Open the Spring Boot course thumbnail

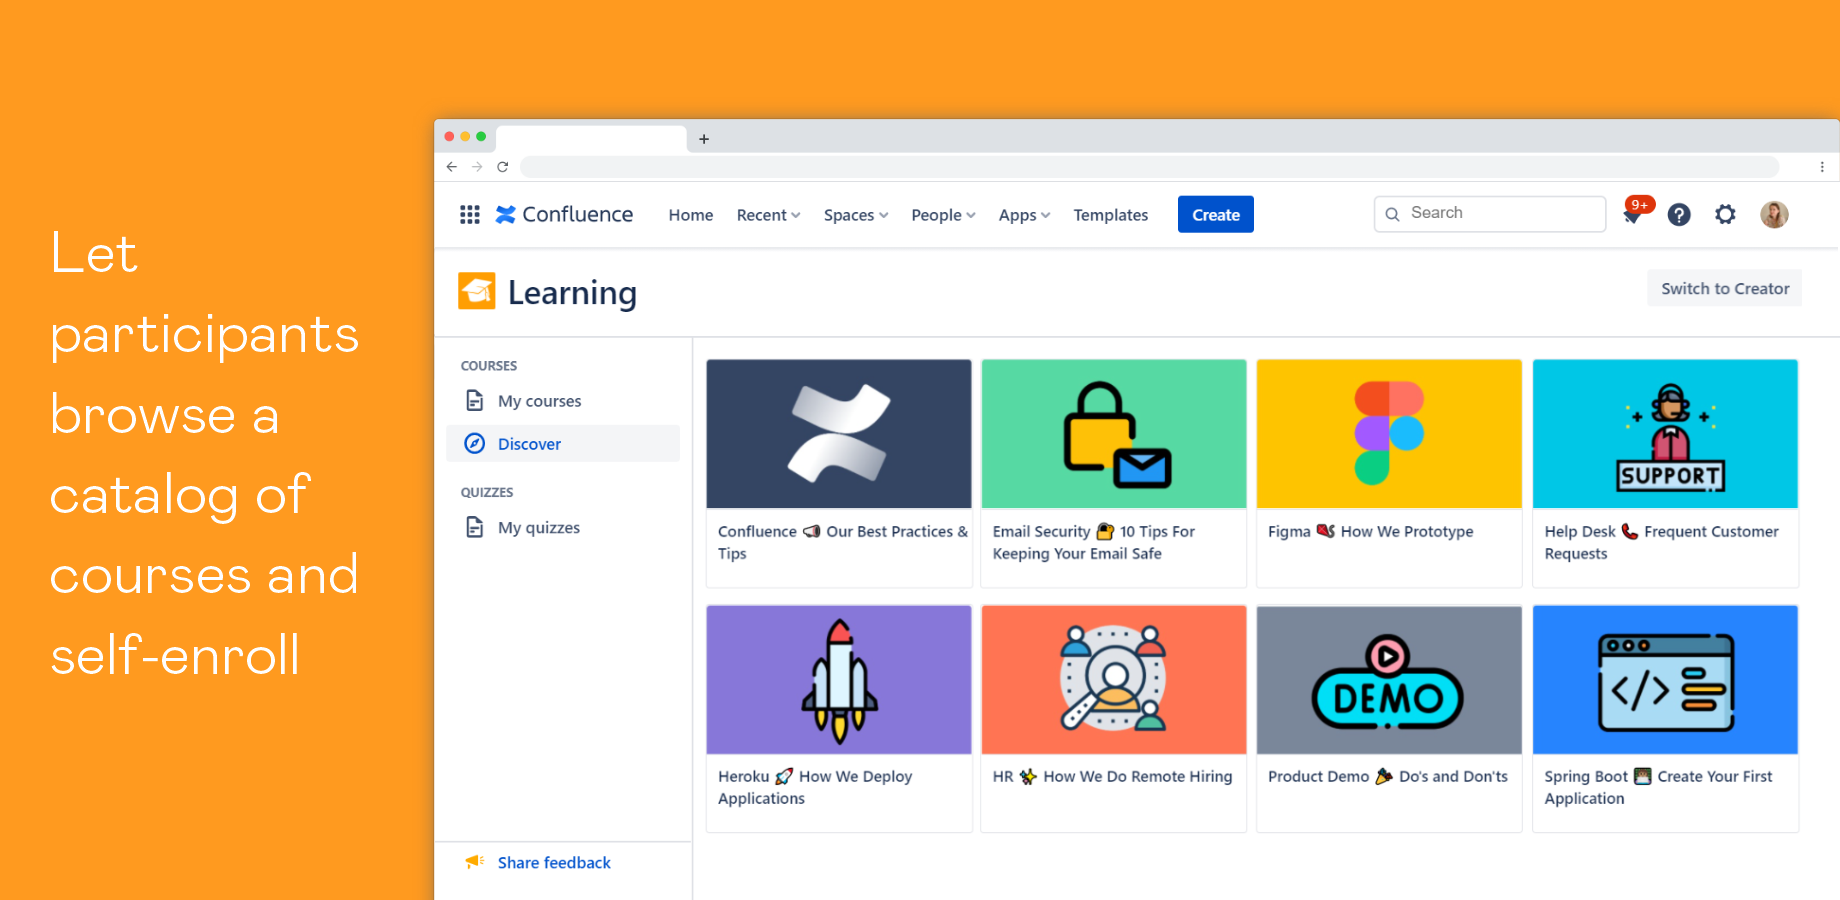tap(1665, 680)
